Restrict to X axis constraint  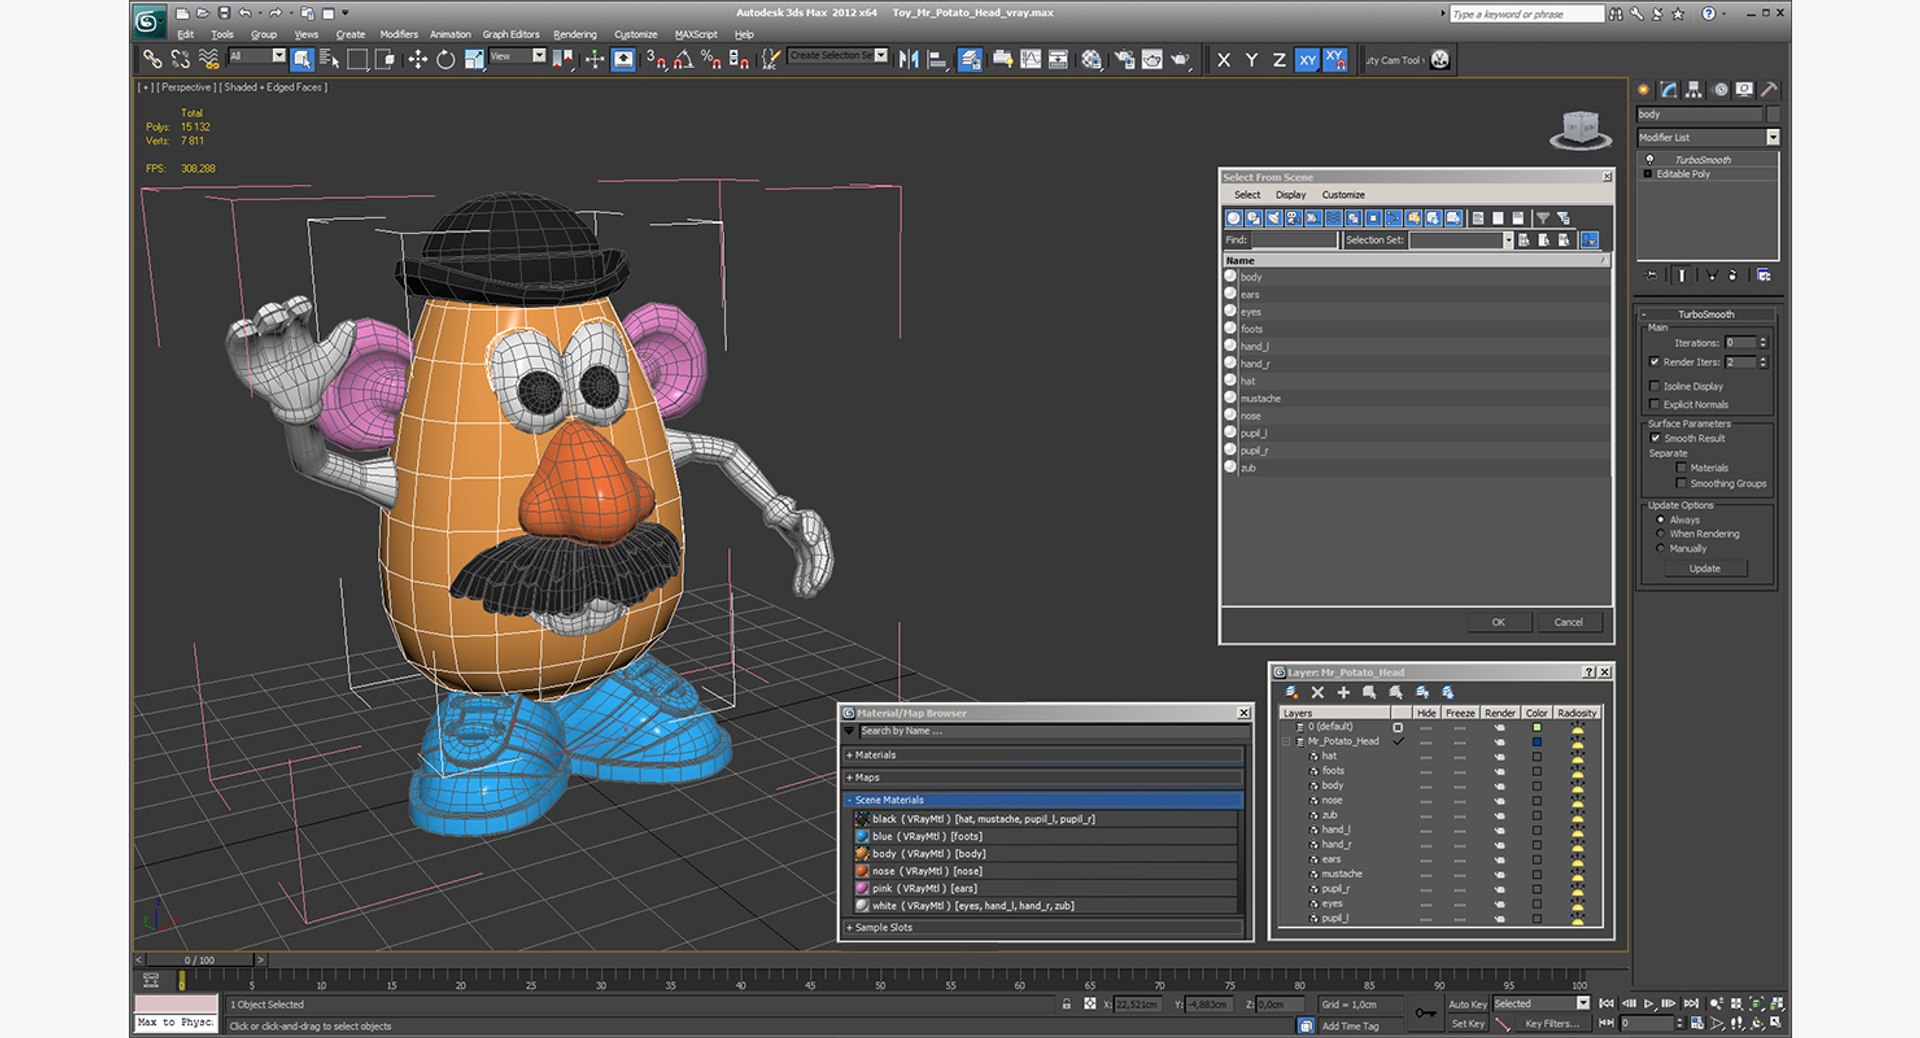coord(1223,60)
